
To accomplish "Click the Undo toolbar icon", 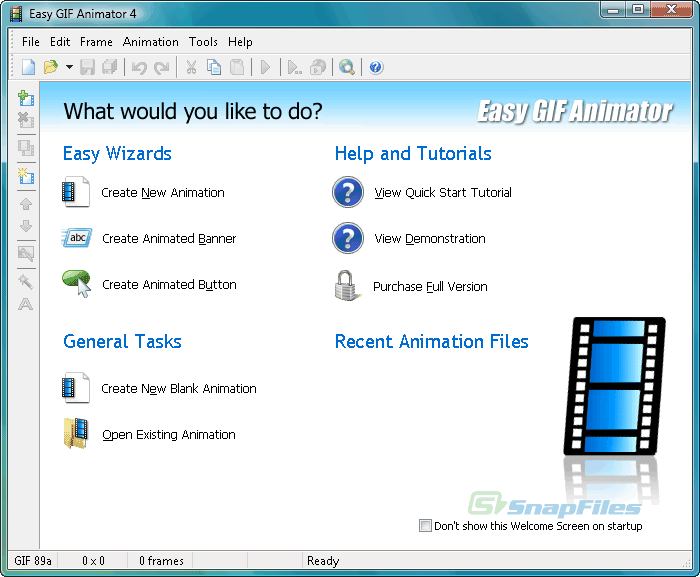I will click(139, 67).
